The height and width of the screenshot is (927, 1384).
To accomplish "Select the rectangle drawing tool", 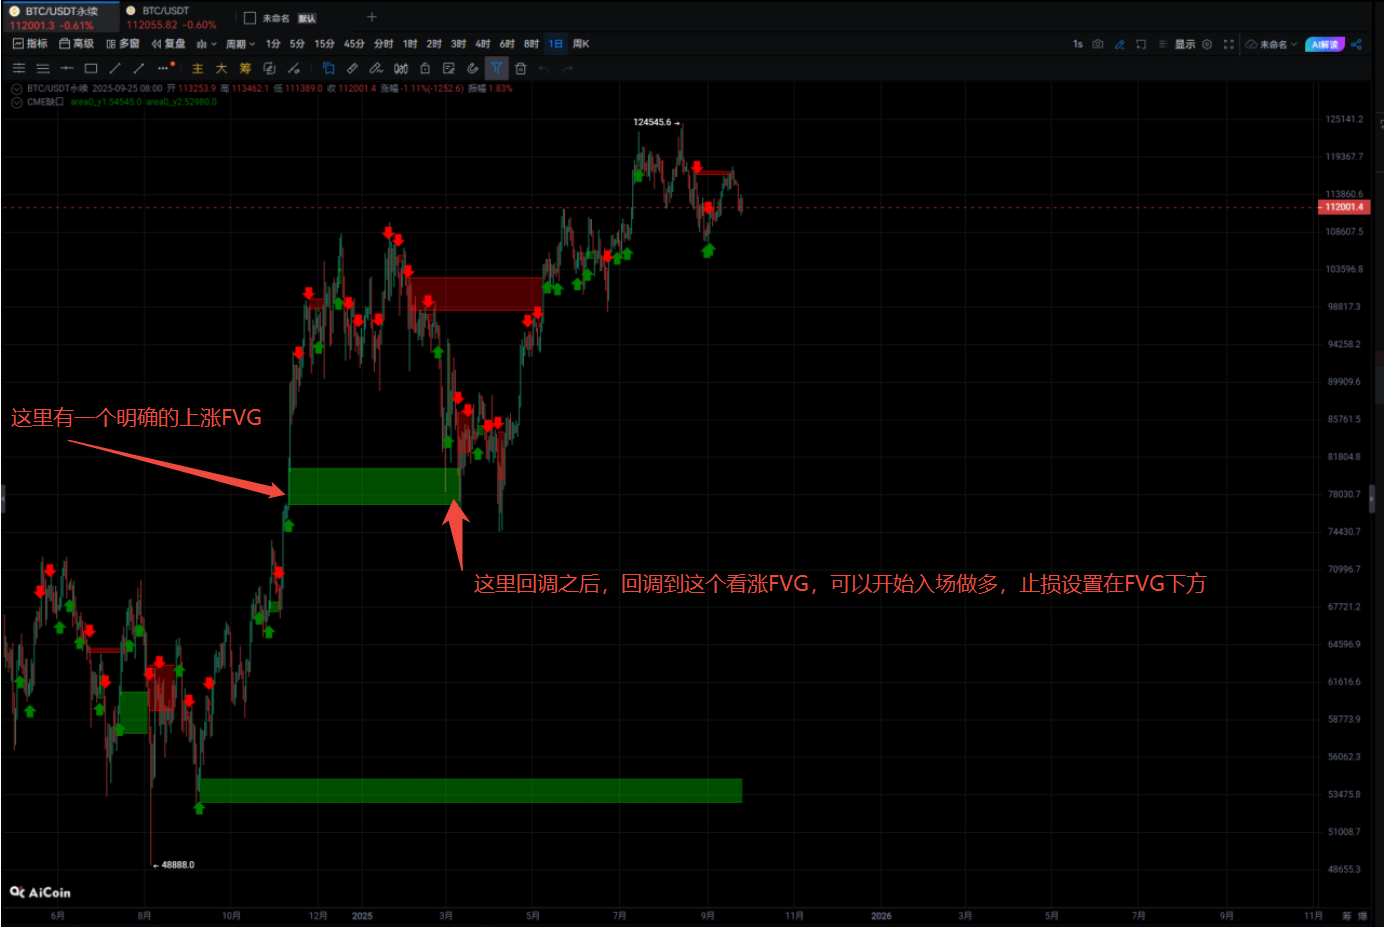I will (91, 69).
